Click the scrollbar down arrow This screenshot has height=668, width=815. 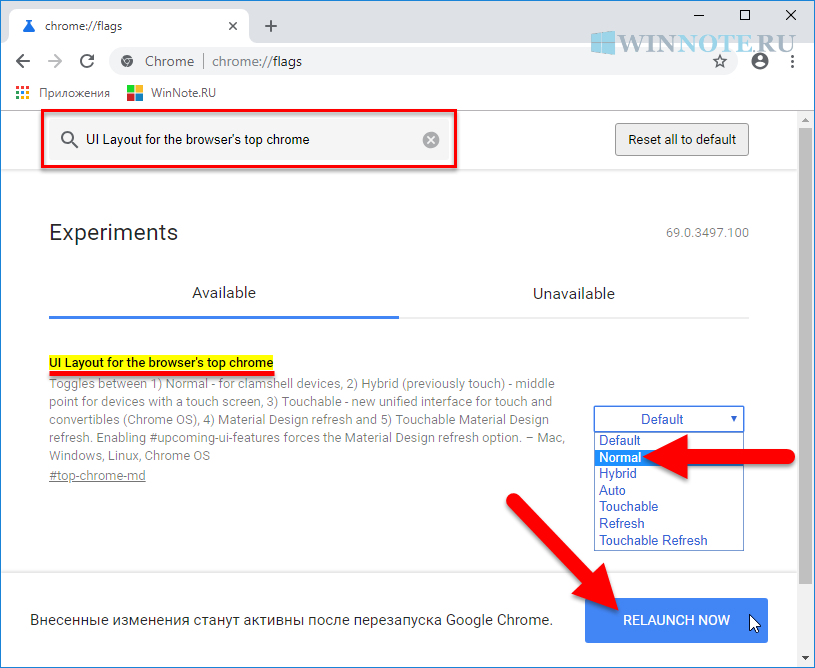coord(806,659)
